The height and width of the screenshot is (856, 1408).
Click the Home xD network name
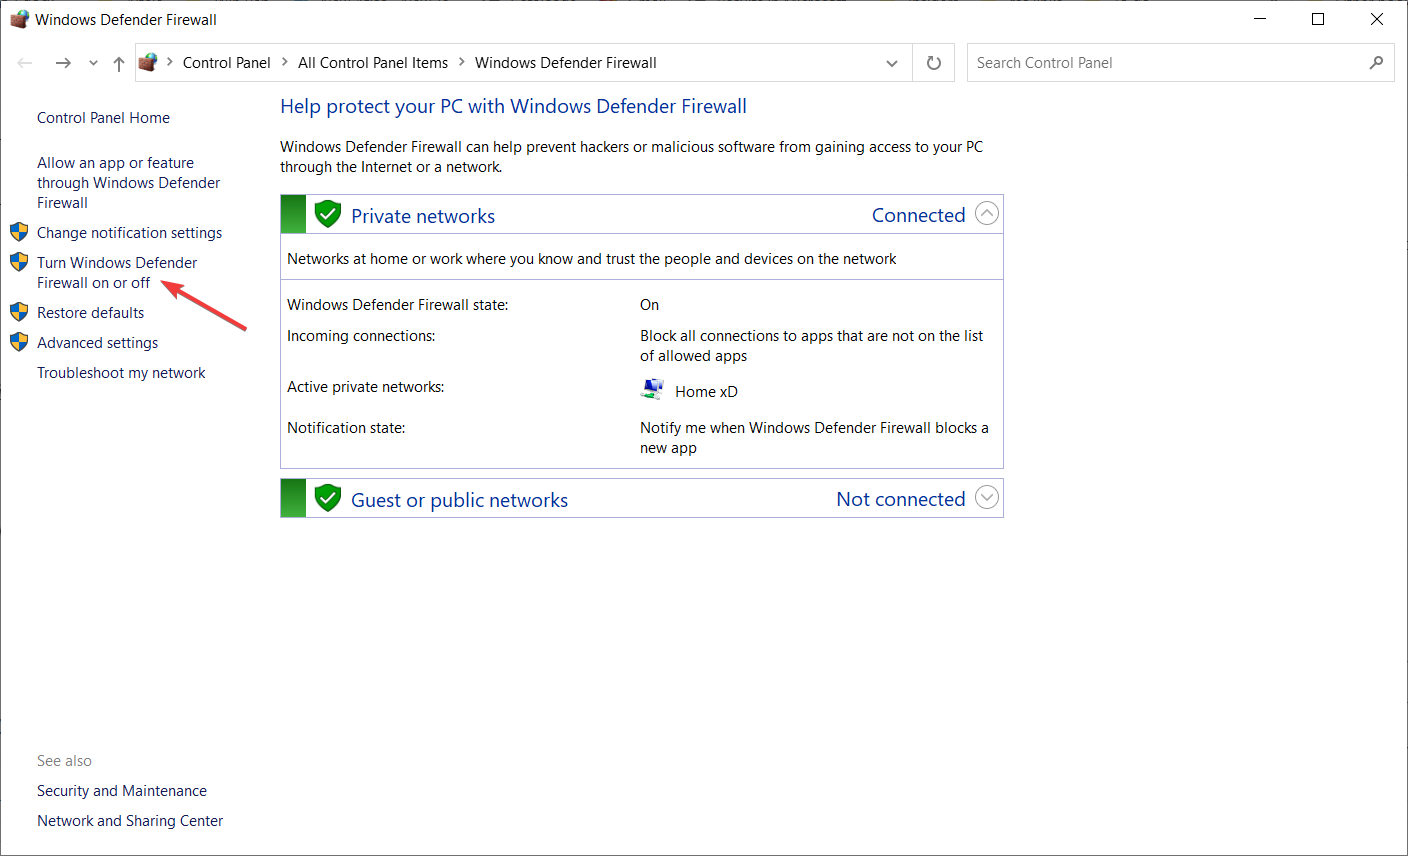point(706,392)
